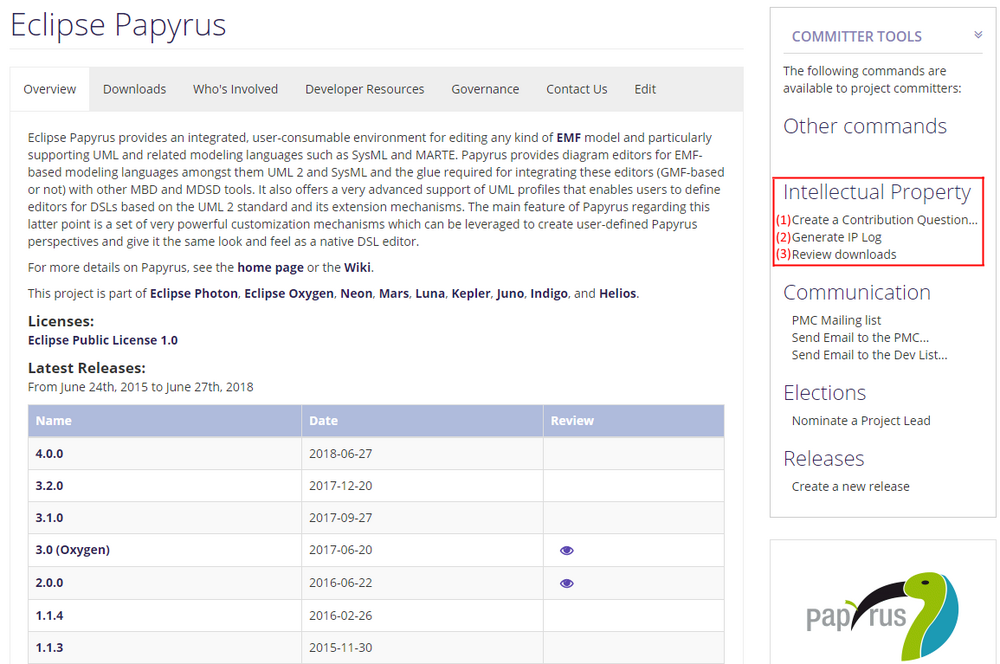Switch to the Contact Us tab

point(577,89)
